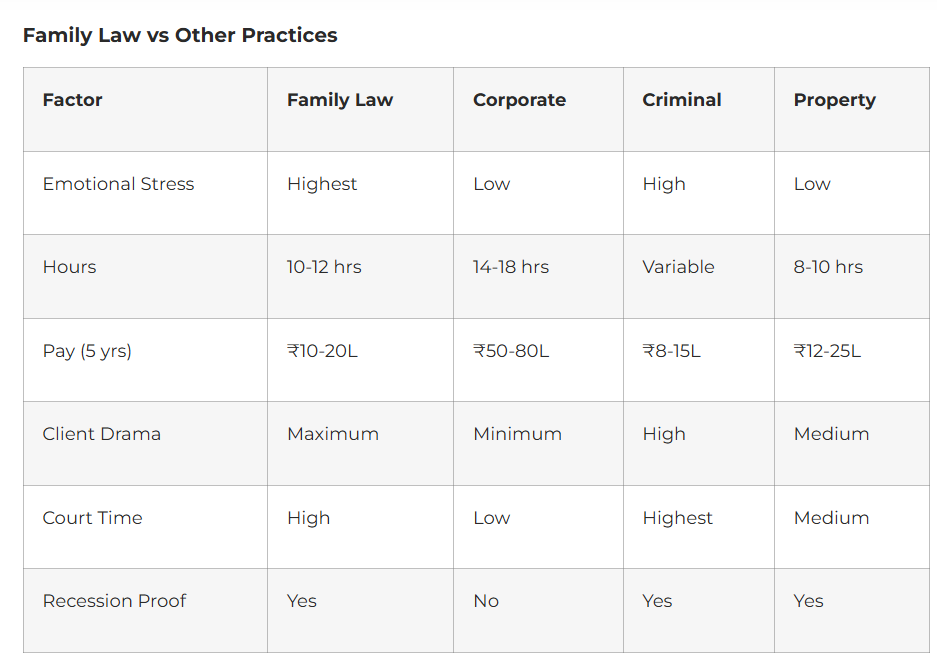Select the 'Factor' column header

pos(72,100)
